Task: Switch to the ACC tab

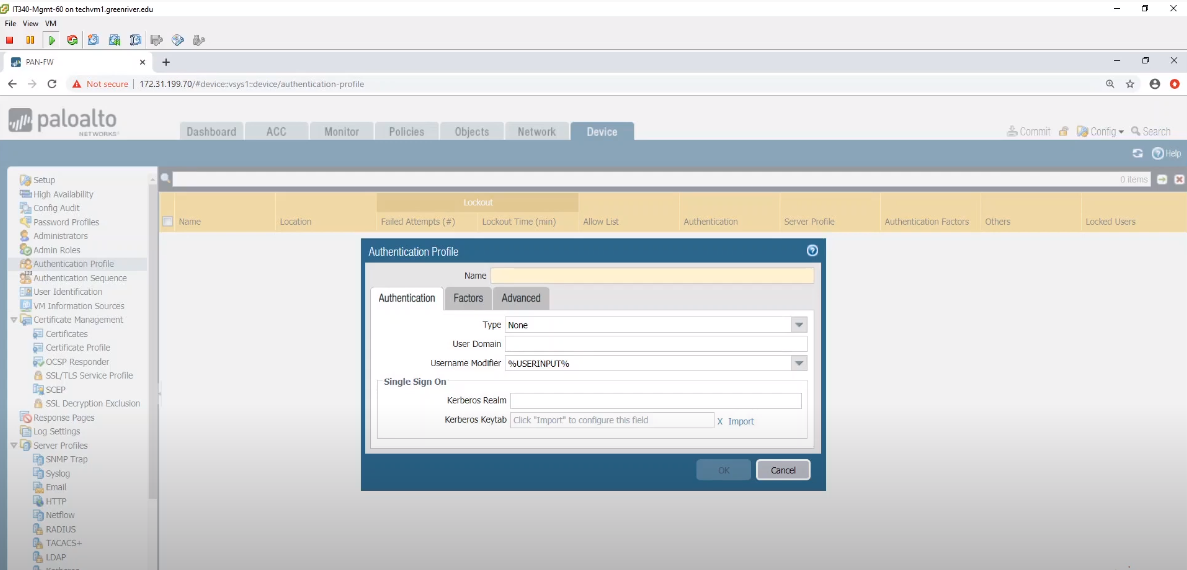Action: (x=276, y=132)
